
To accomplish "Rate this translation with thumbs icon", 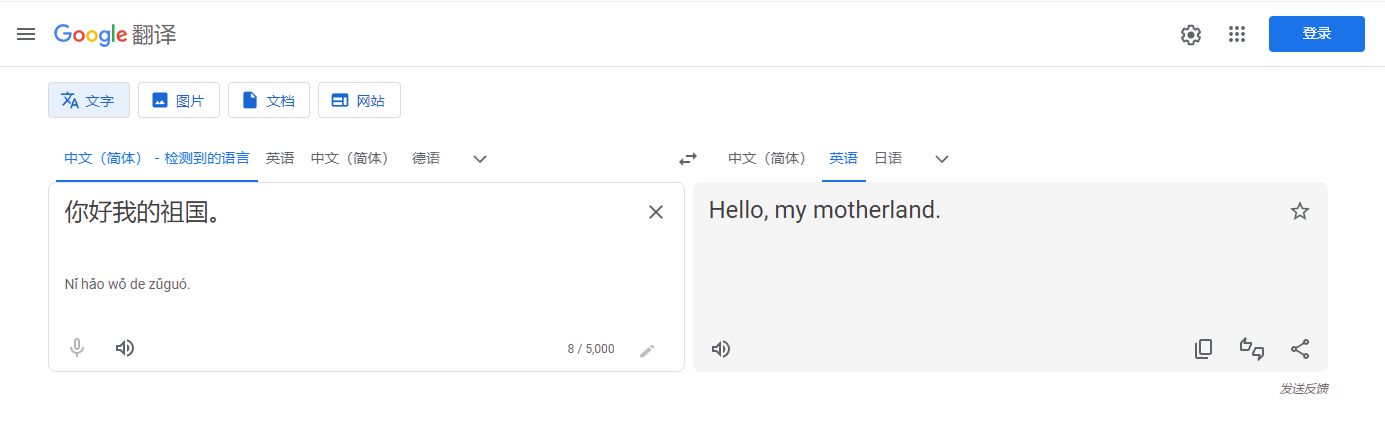I will coord(1252,349).
